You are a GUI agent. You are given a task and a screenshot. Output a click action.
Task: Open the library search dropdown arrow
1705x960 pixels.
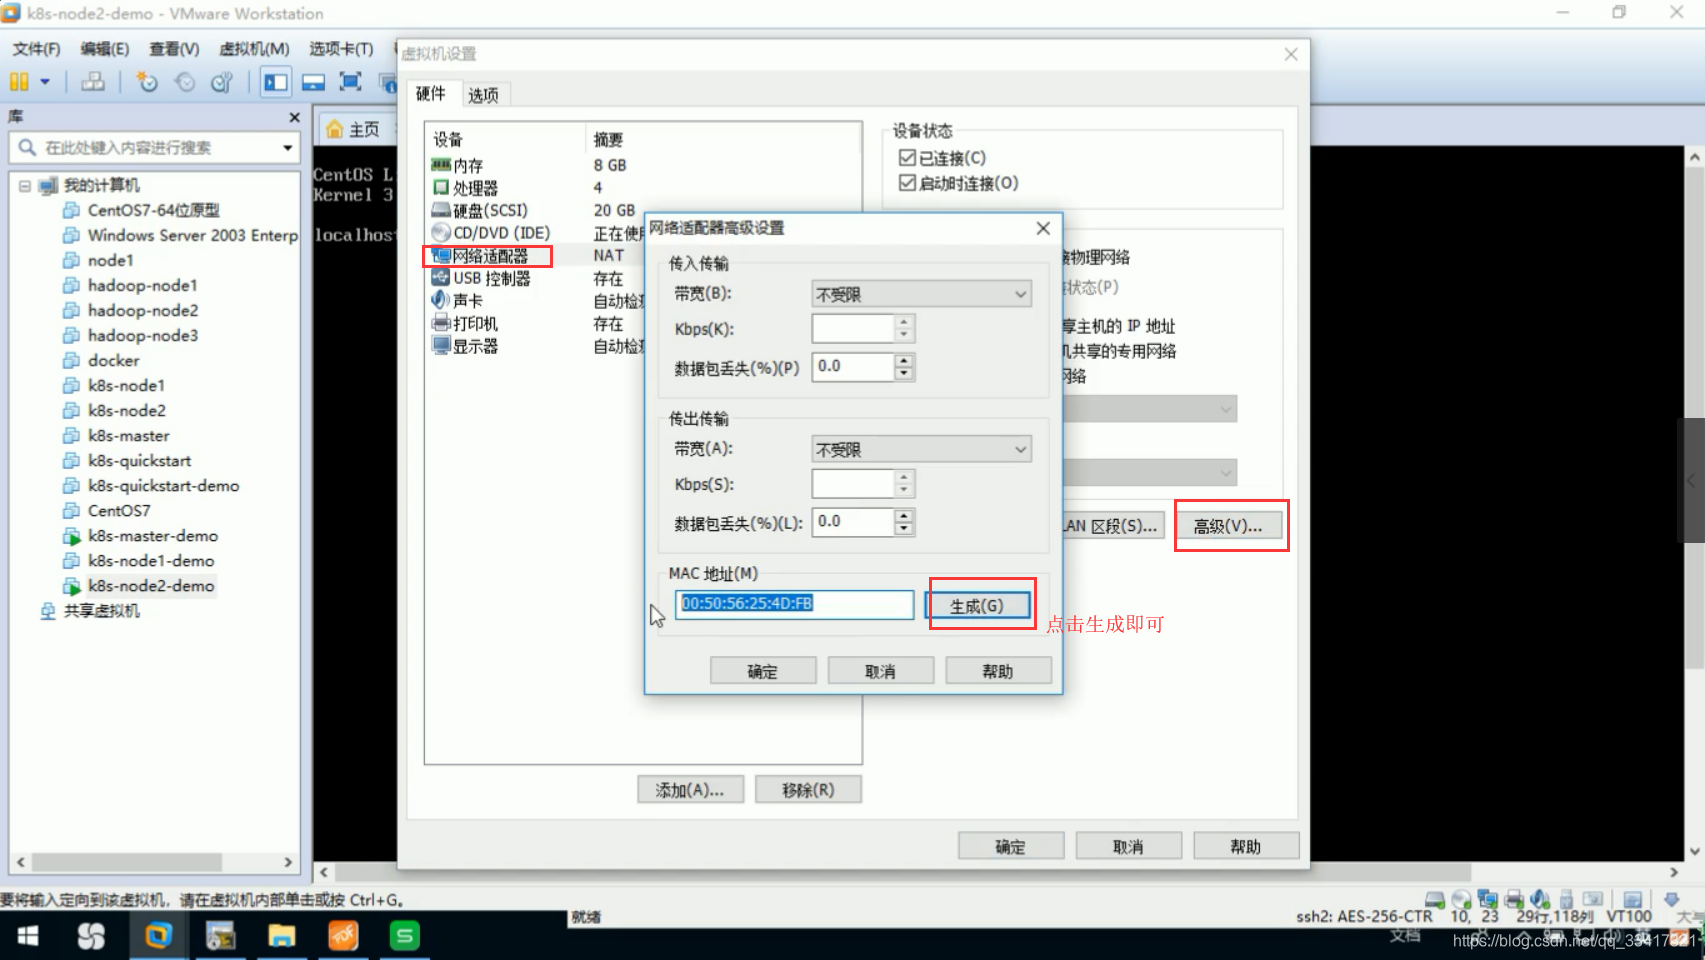click(288, 148)
